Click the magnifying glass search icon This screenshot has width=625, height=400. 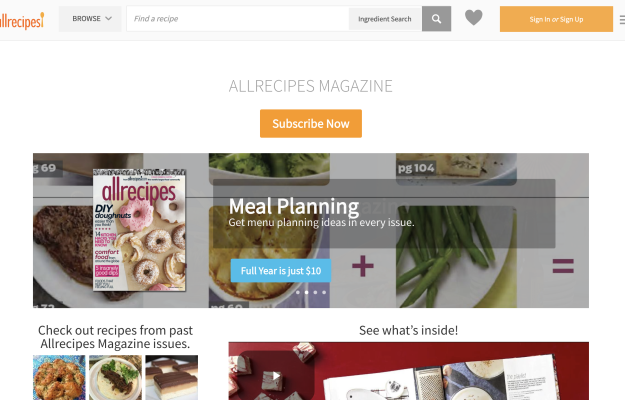click(436, 19)
